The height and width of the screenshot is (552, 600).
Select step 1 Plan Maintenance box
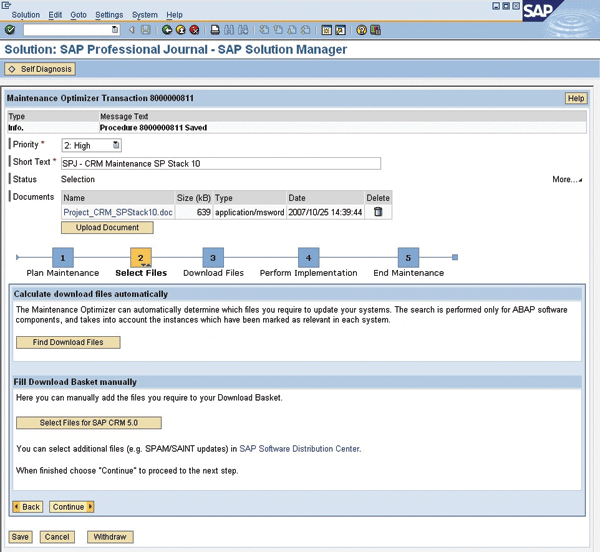click(63, 257)
